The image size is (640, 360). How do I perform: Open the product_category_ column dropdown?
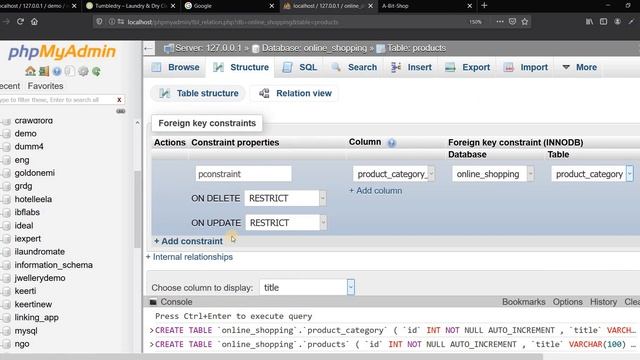pyautogui.click(x=393, y=174)
